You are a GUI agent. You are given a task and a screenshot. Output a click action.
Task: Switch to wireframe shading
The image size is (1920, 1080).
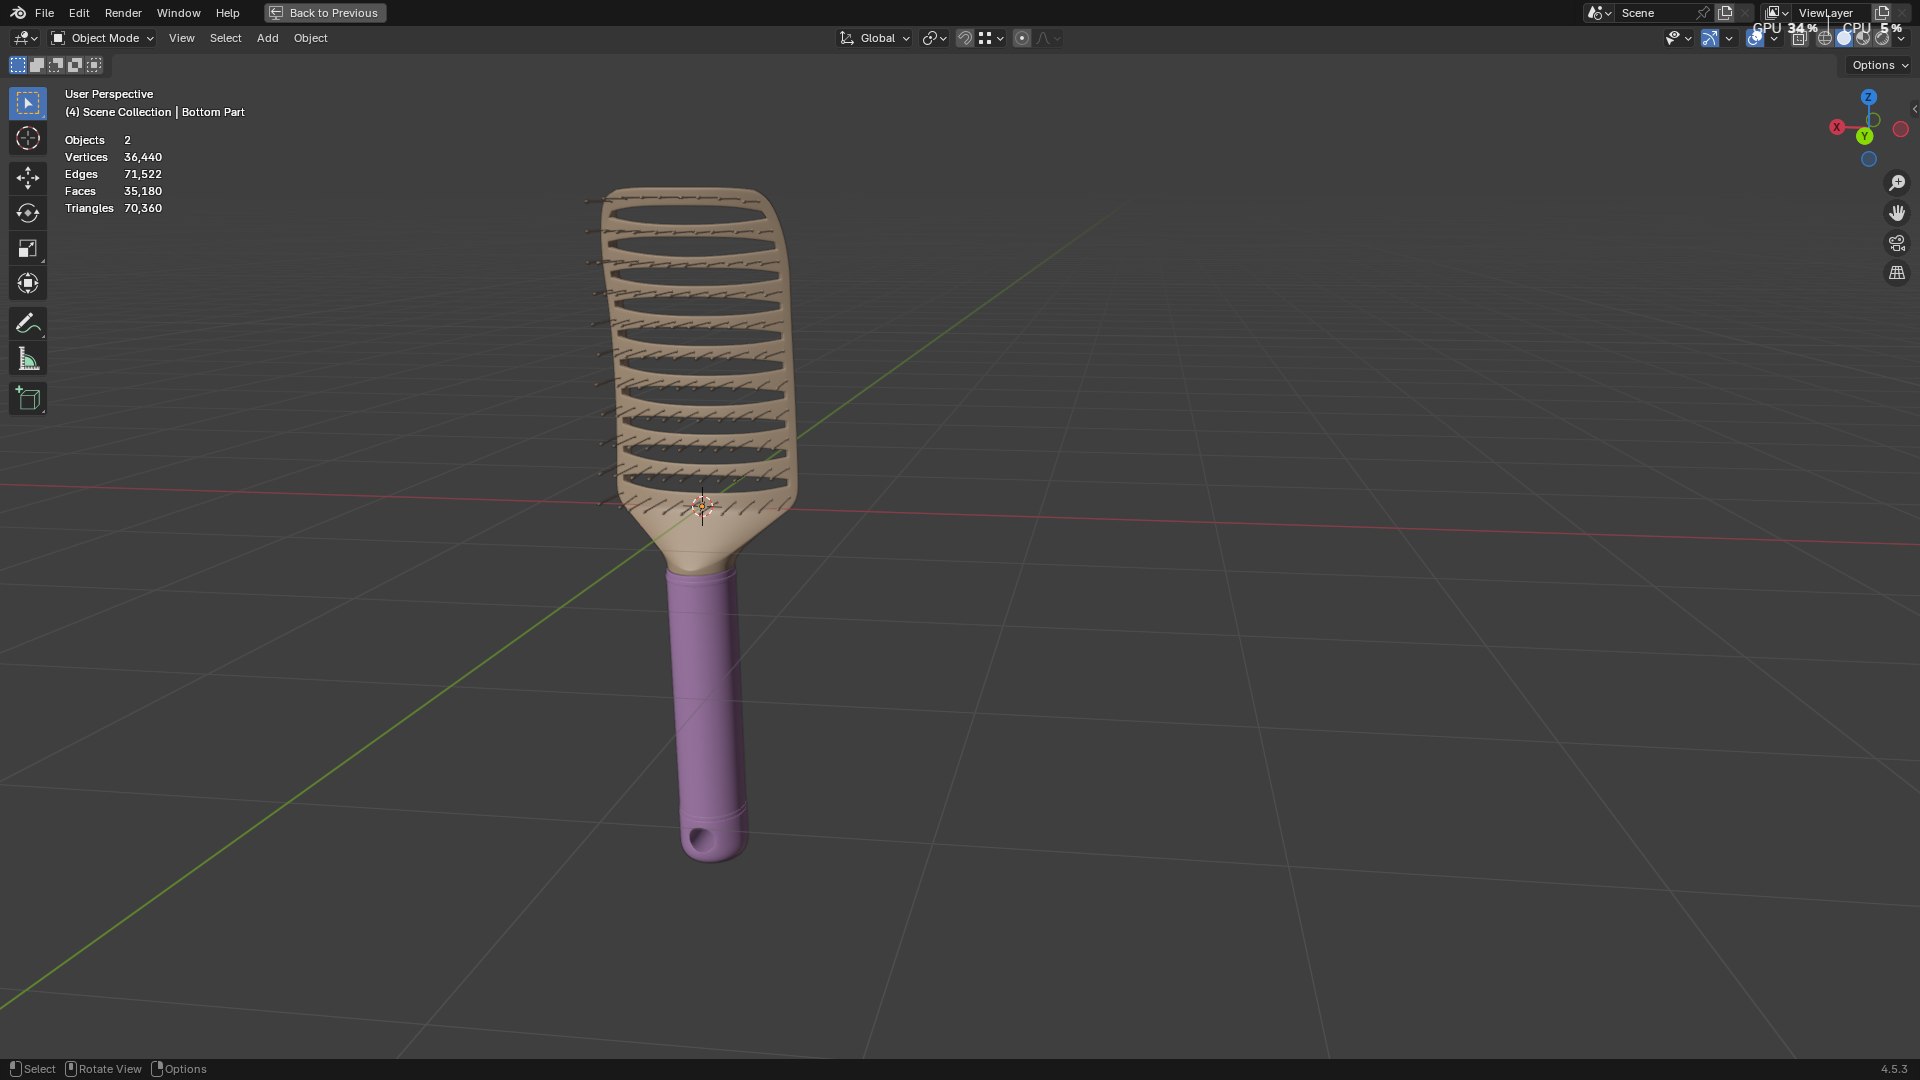click(x=1824, y=38)
